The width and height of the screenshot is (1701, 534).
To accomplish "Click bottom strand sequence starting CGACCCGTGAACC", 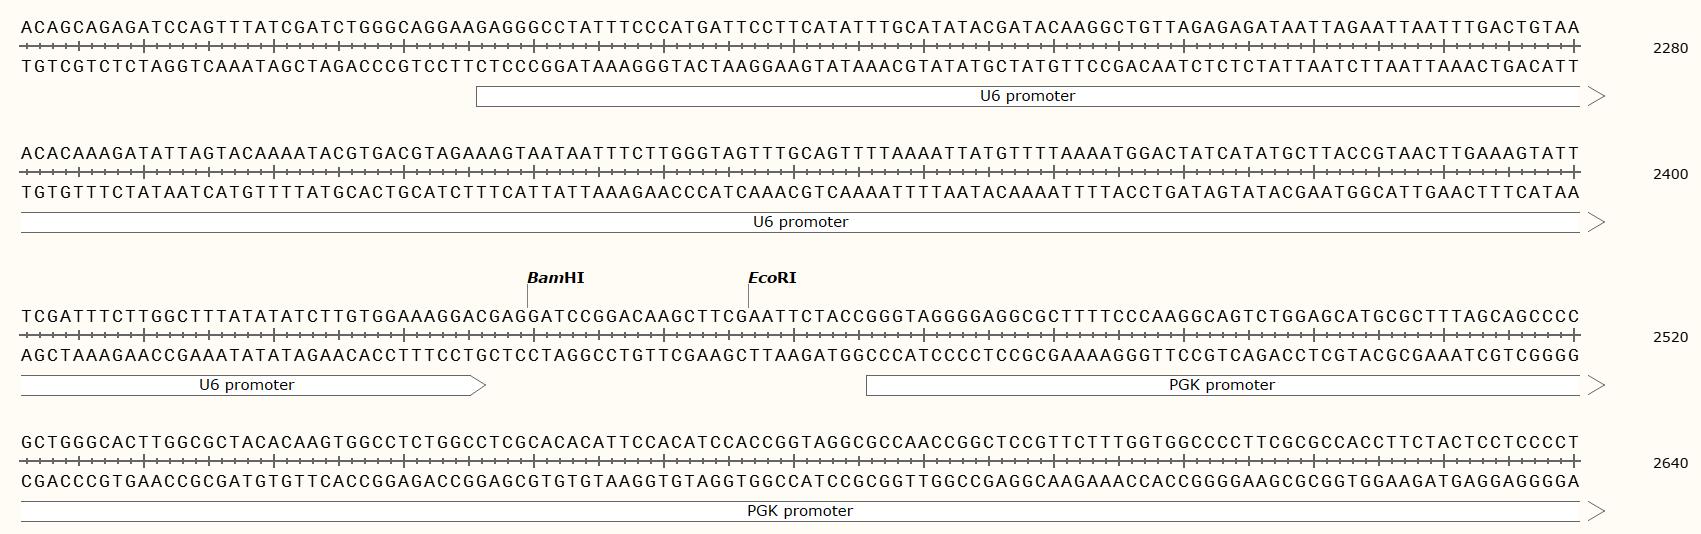I will 800,481.
